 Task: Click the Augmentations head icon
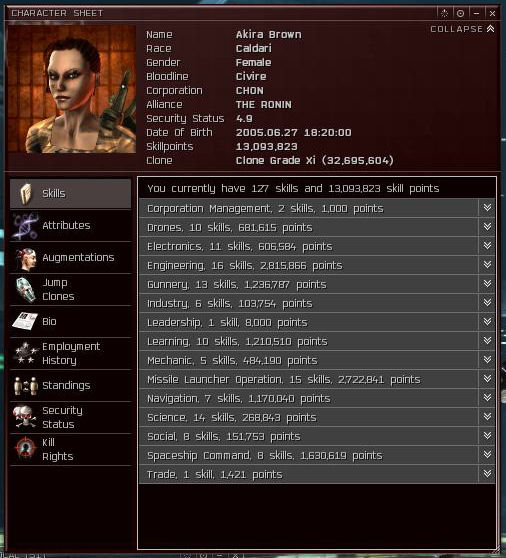(x=26, y=258)
